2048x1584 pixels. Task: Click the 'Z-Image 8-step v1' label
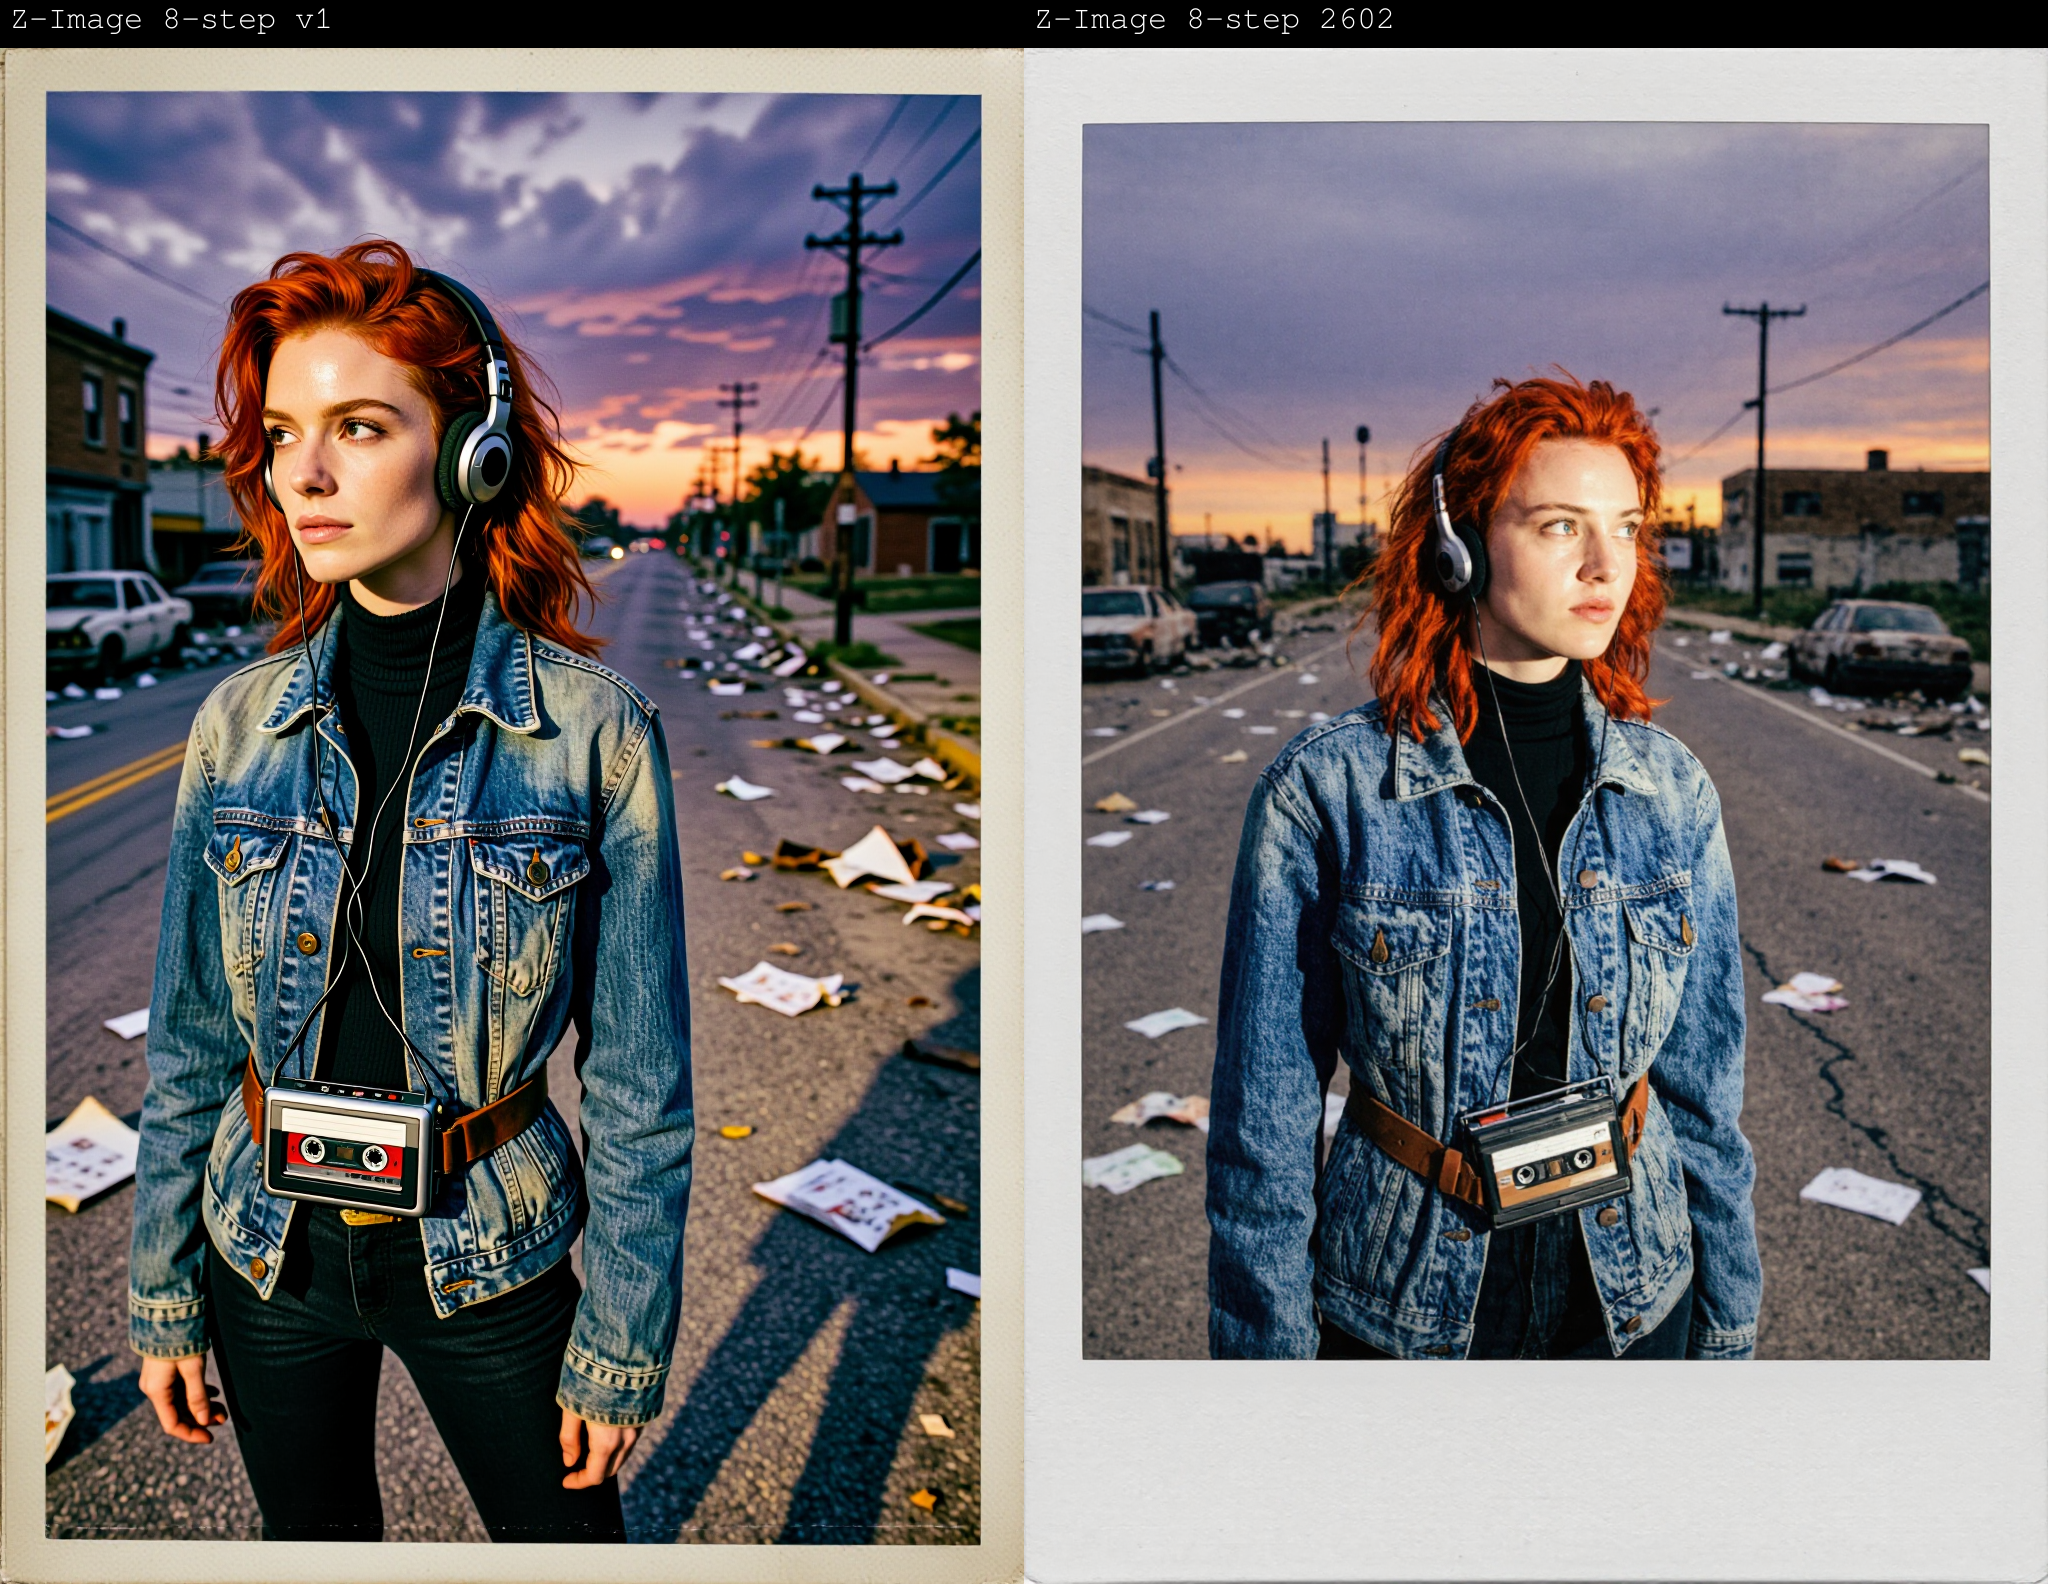(171, 20)
